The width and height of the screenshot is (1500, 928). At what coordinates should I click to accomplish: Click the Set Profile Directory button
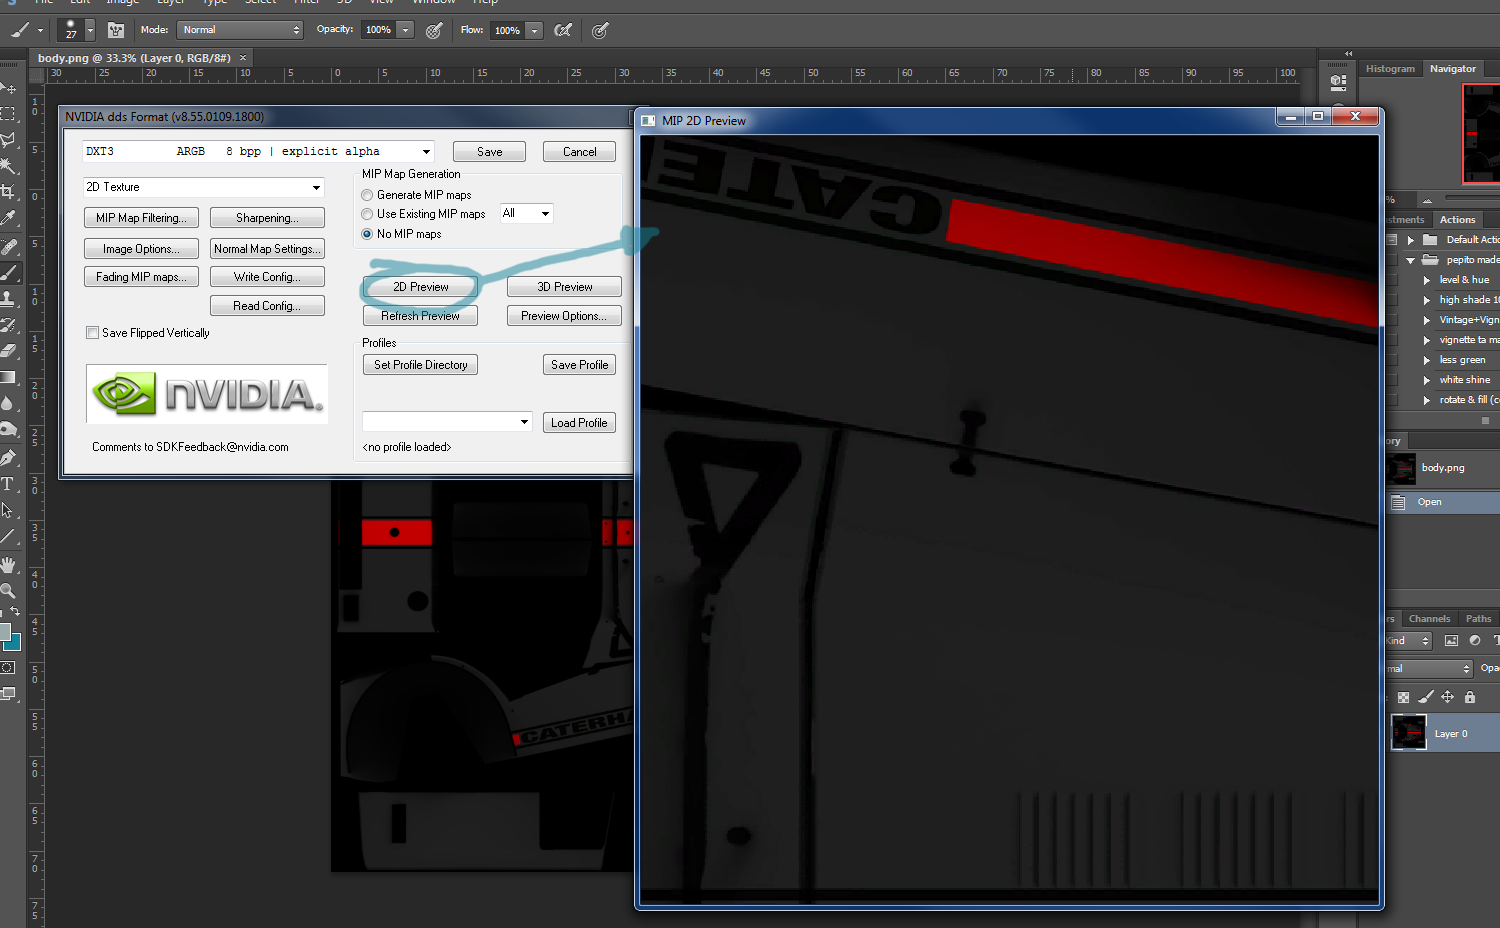pos(420,364)
